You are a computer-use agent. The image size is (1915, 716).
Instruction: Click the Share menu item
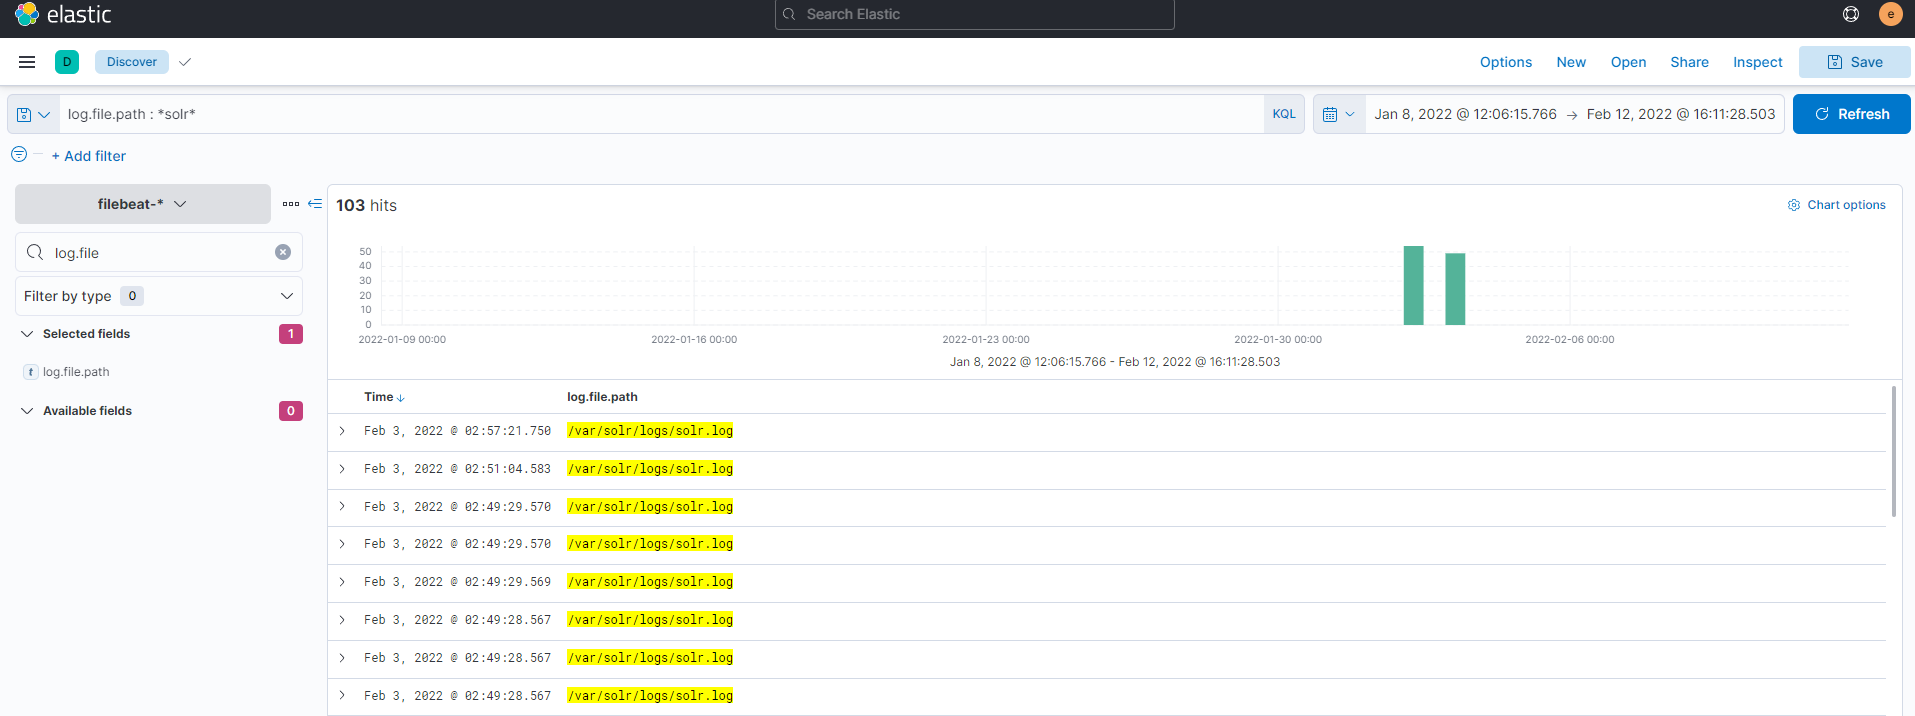pyautogui.click(x=1689, y=62)
